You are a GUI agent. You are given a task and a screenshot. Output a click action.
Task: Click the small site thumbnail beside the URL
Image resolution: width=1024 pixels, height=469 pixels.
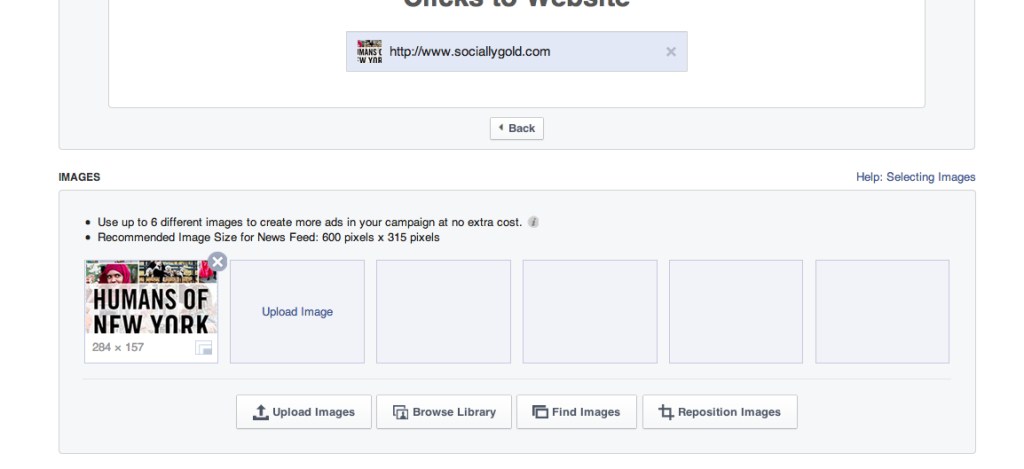tap(370, 52)
